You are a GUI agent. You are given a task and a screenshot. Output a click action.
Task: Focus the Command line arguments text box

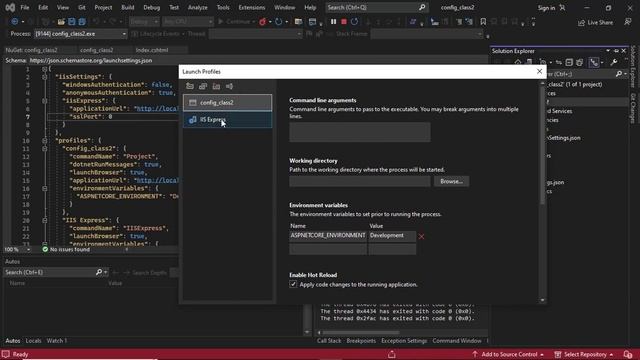pos(360,132)
